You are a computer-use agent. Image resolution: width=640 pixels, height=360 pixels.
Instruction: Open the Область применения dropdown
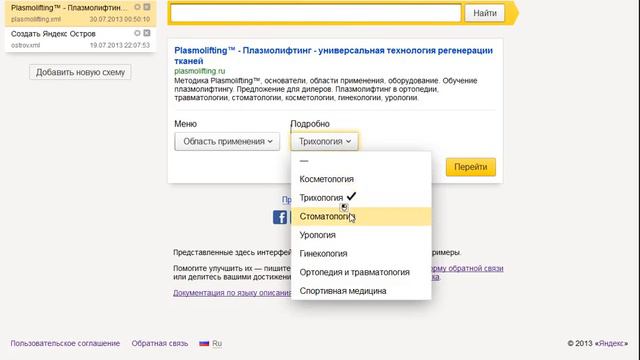(x=227, y=142)
